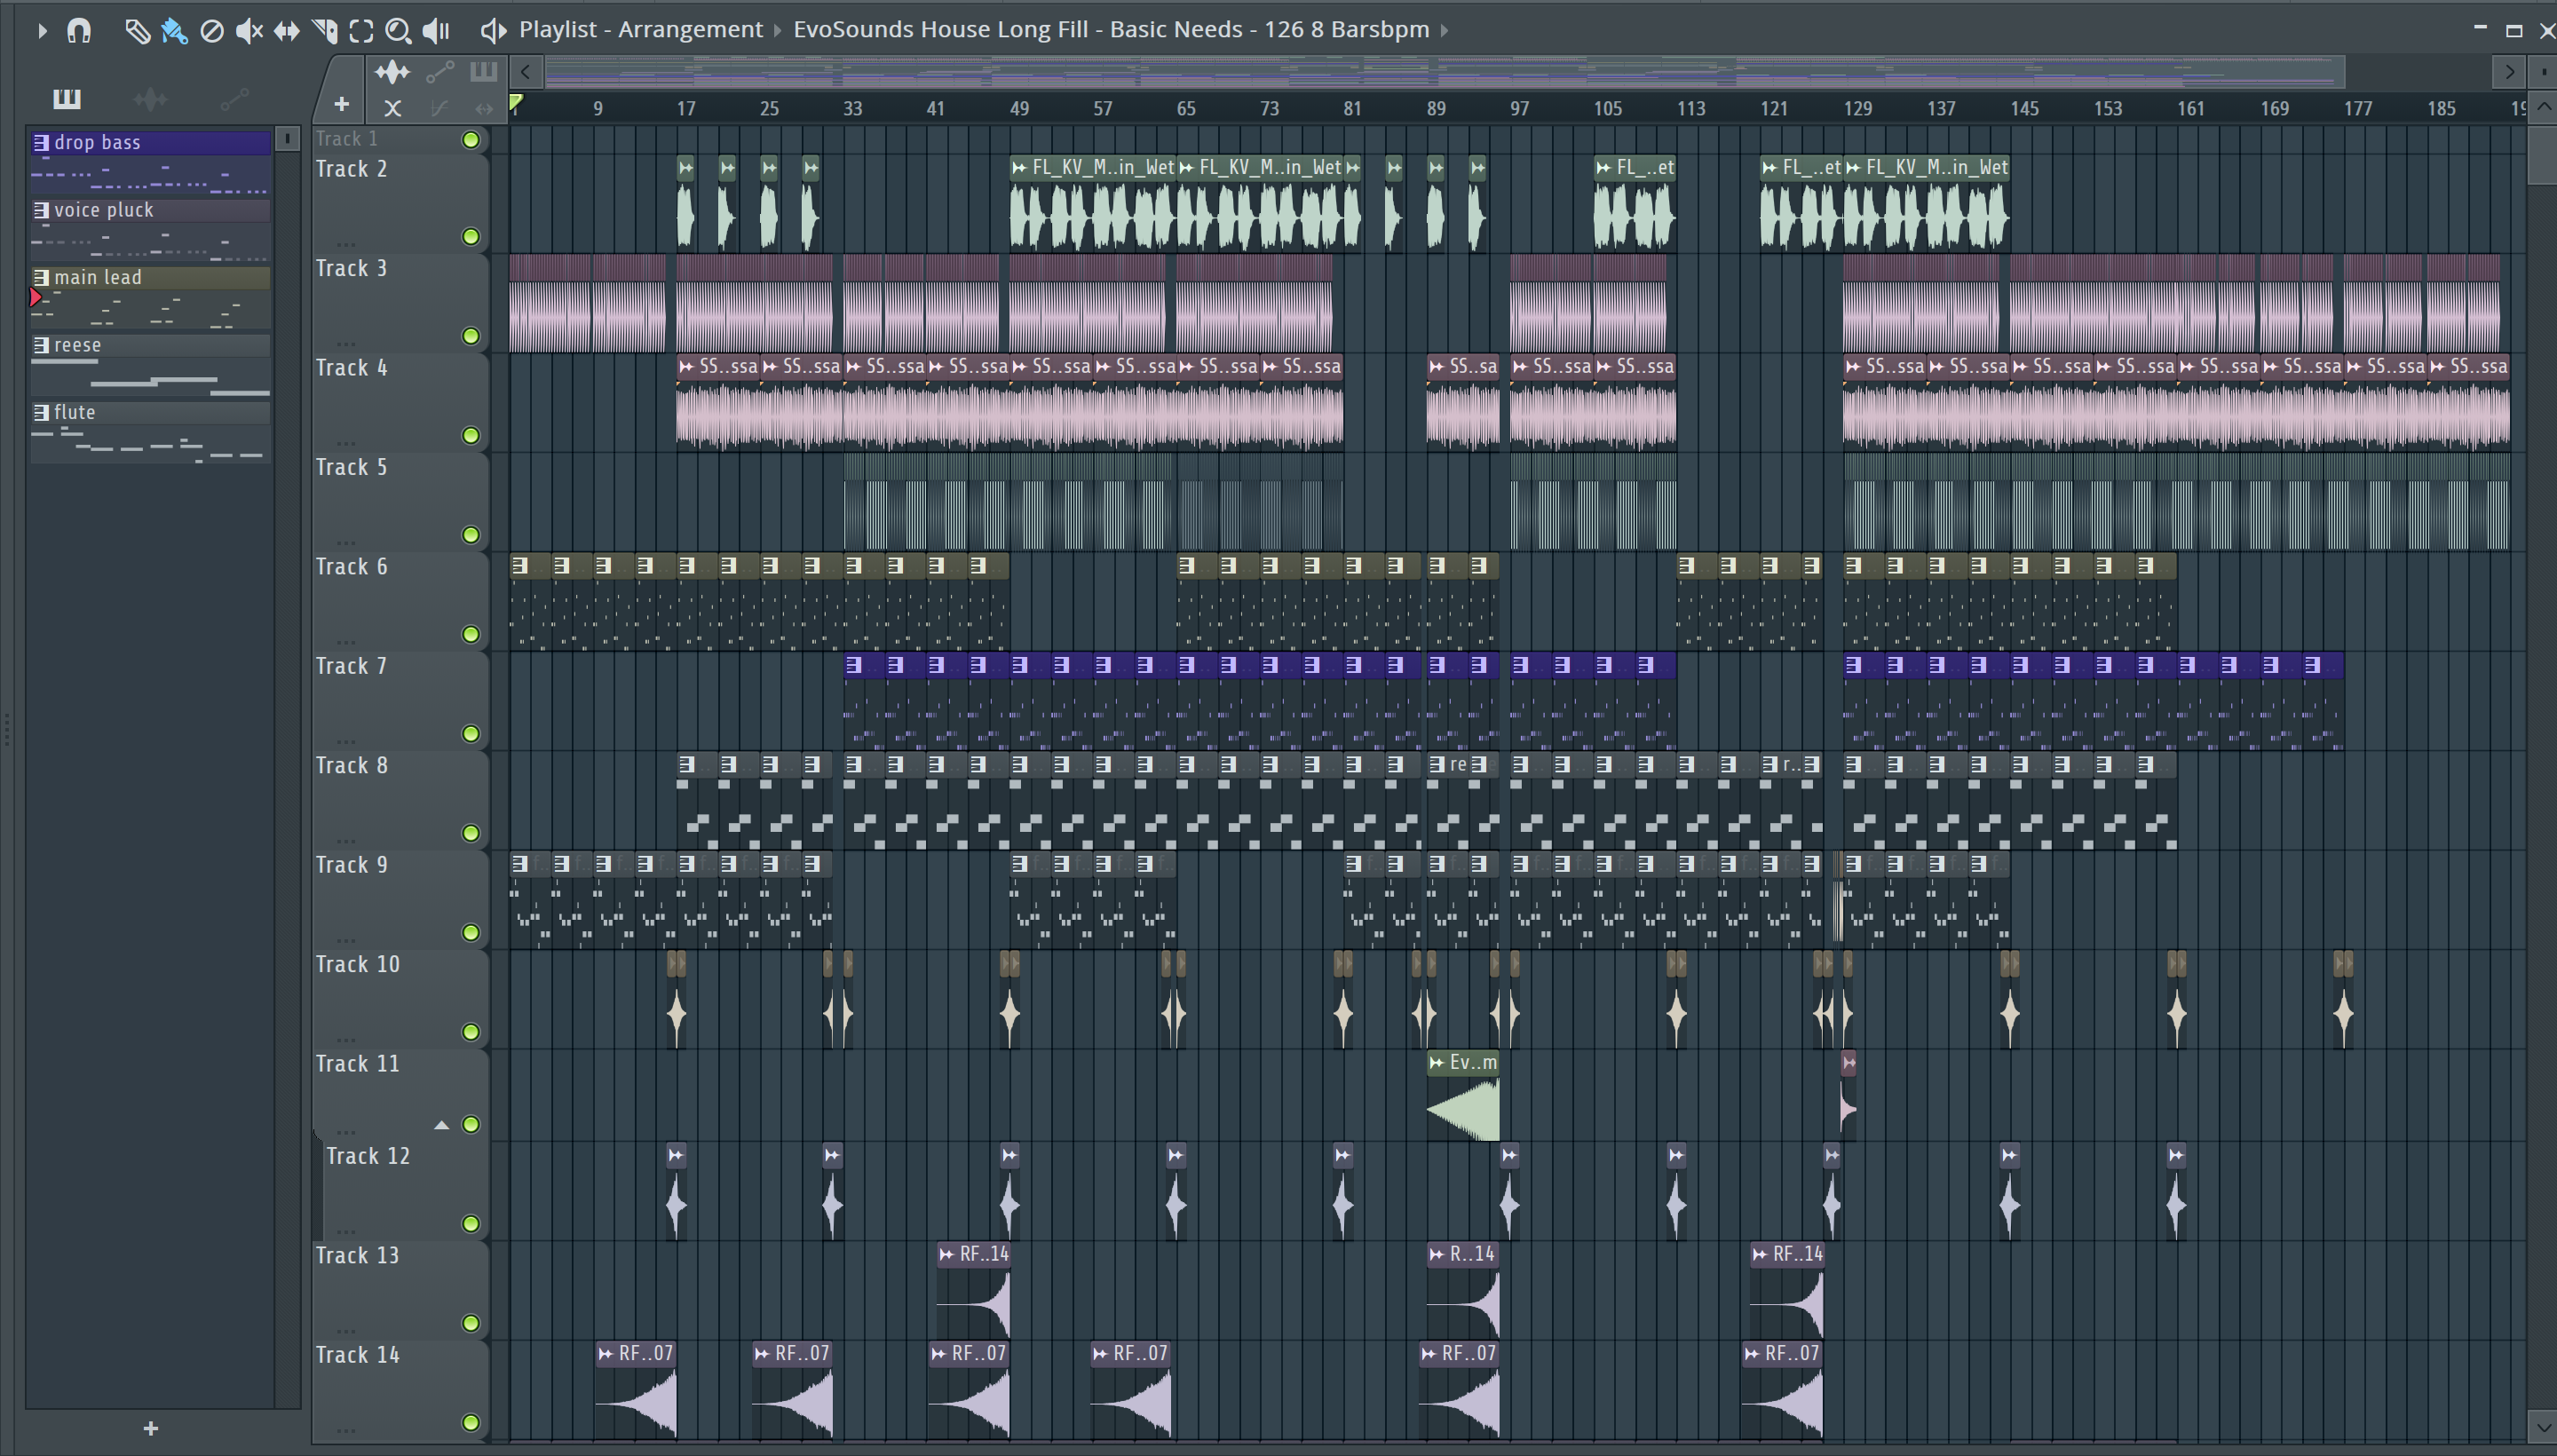The image size is (2557, 1456).
Task: Add a new pattern with the bottom plus
Action: point(151,1429)
